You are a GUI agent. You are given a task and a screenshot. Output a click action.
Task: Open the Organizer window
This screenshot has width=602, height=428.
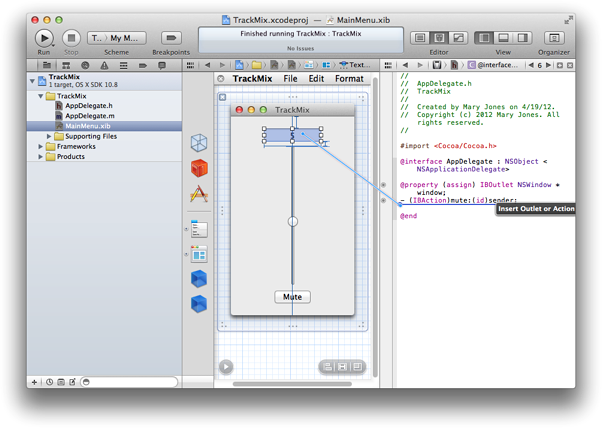554,38
